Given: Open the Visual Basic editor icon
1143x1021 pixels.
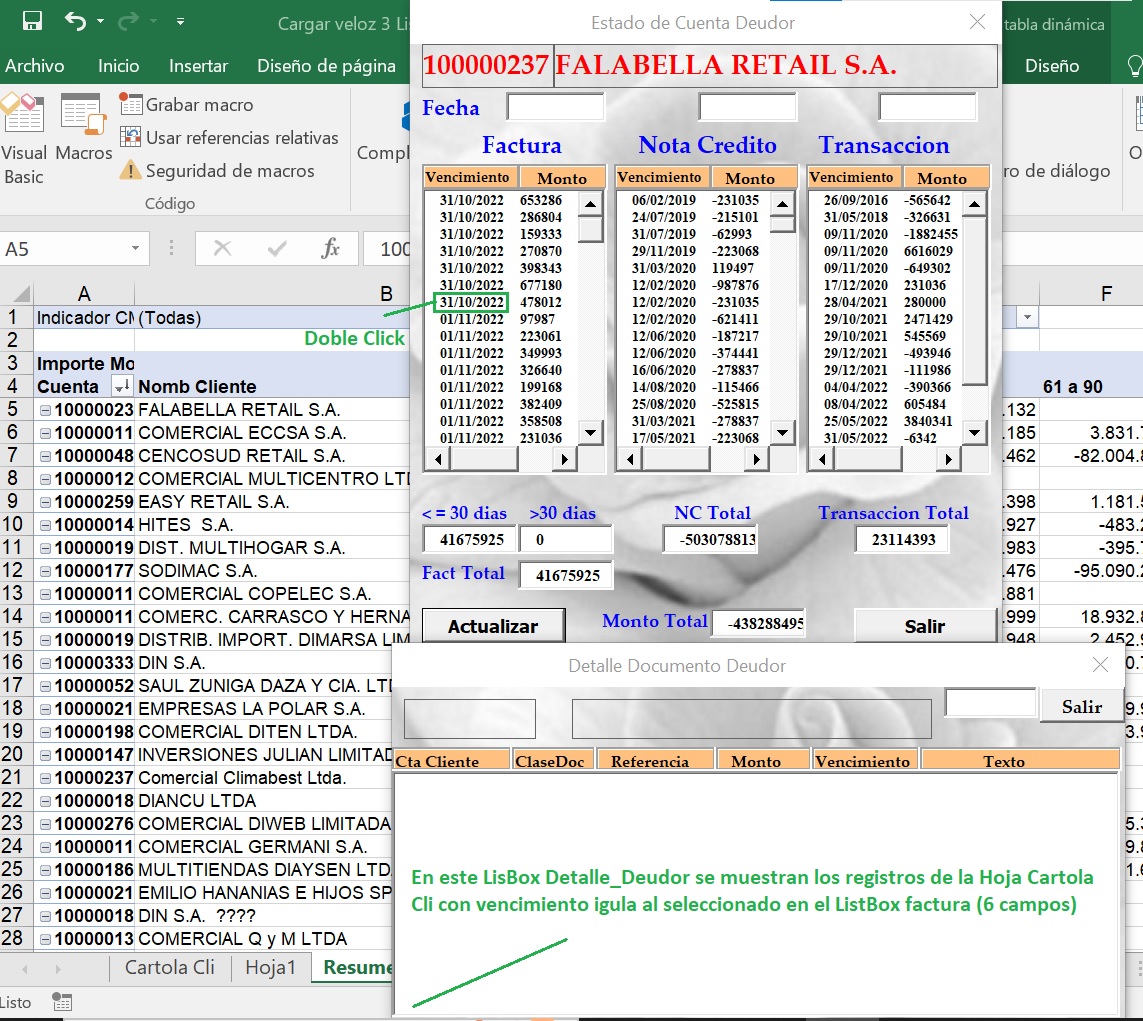Looking at the screenshot, I should [x=23, y=112].
